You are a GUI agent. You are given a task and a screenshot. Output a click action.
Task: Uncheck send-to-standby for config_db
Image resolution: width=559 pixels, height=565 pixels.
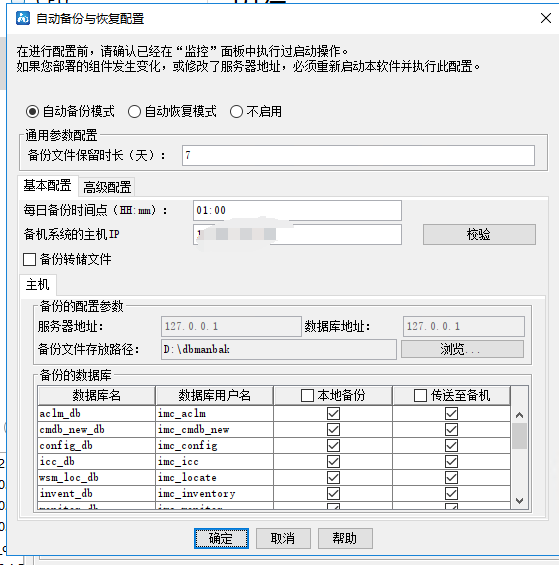(x=451, y=445)
